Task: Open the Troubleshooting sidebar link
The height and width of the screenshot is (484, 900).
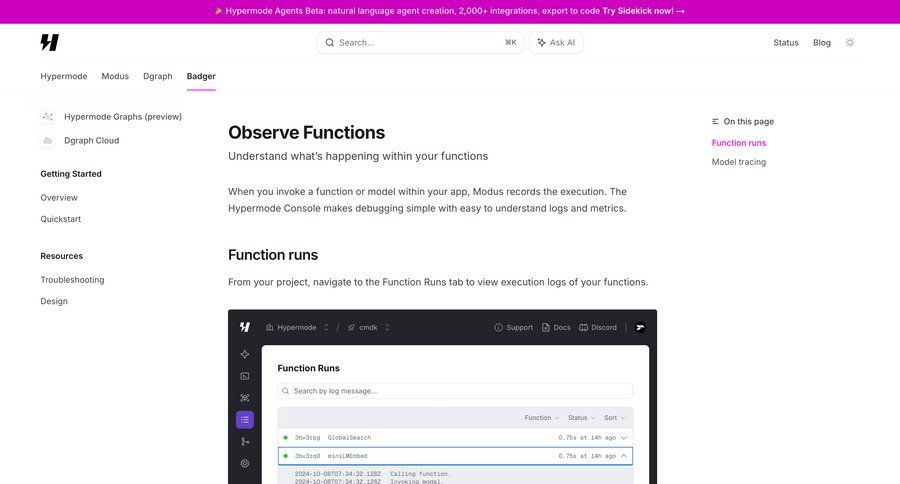Action: 72,280
